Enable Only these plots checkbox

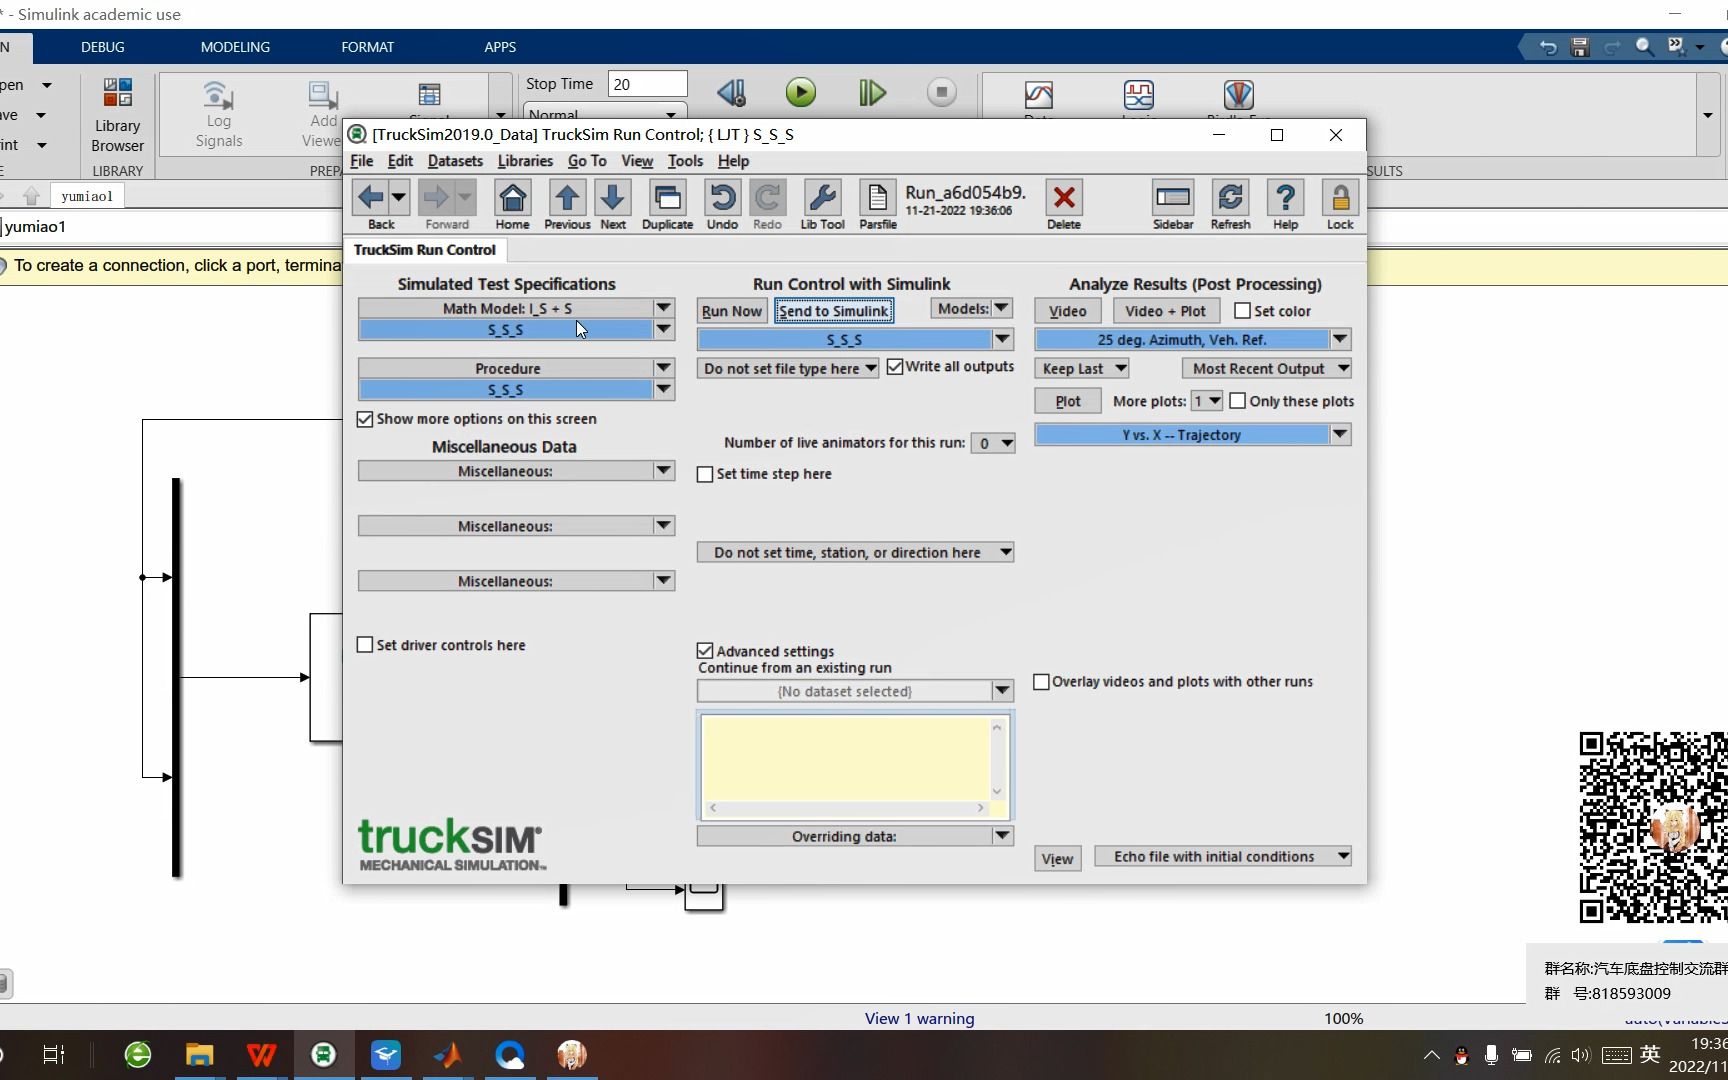coord(1237,401)
